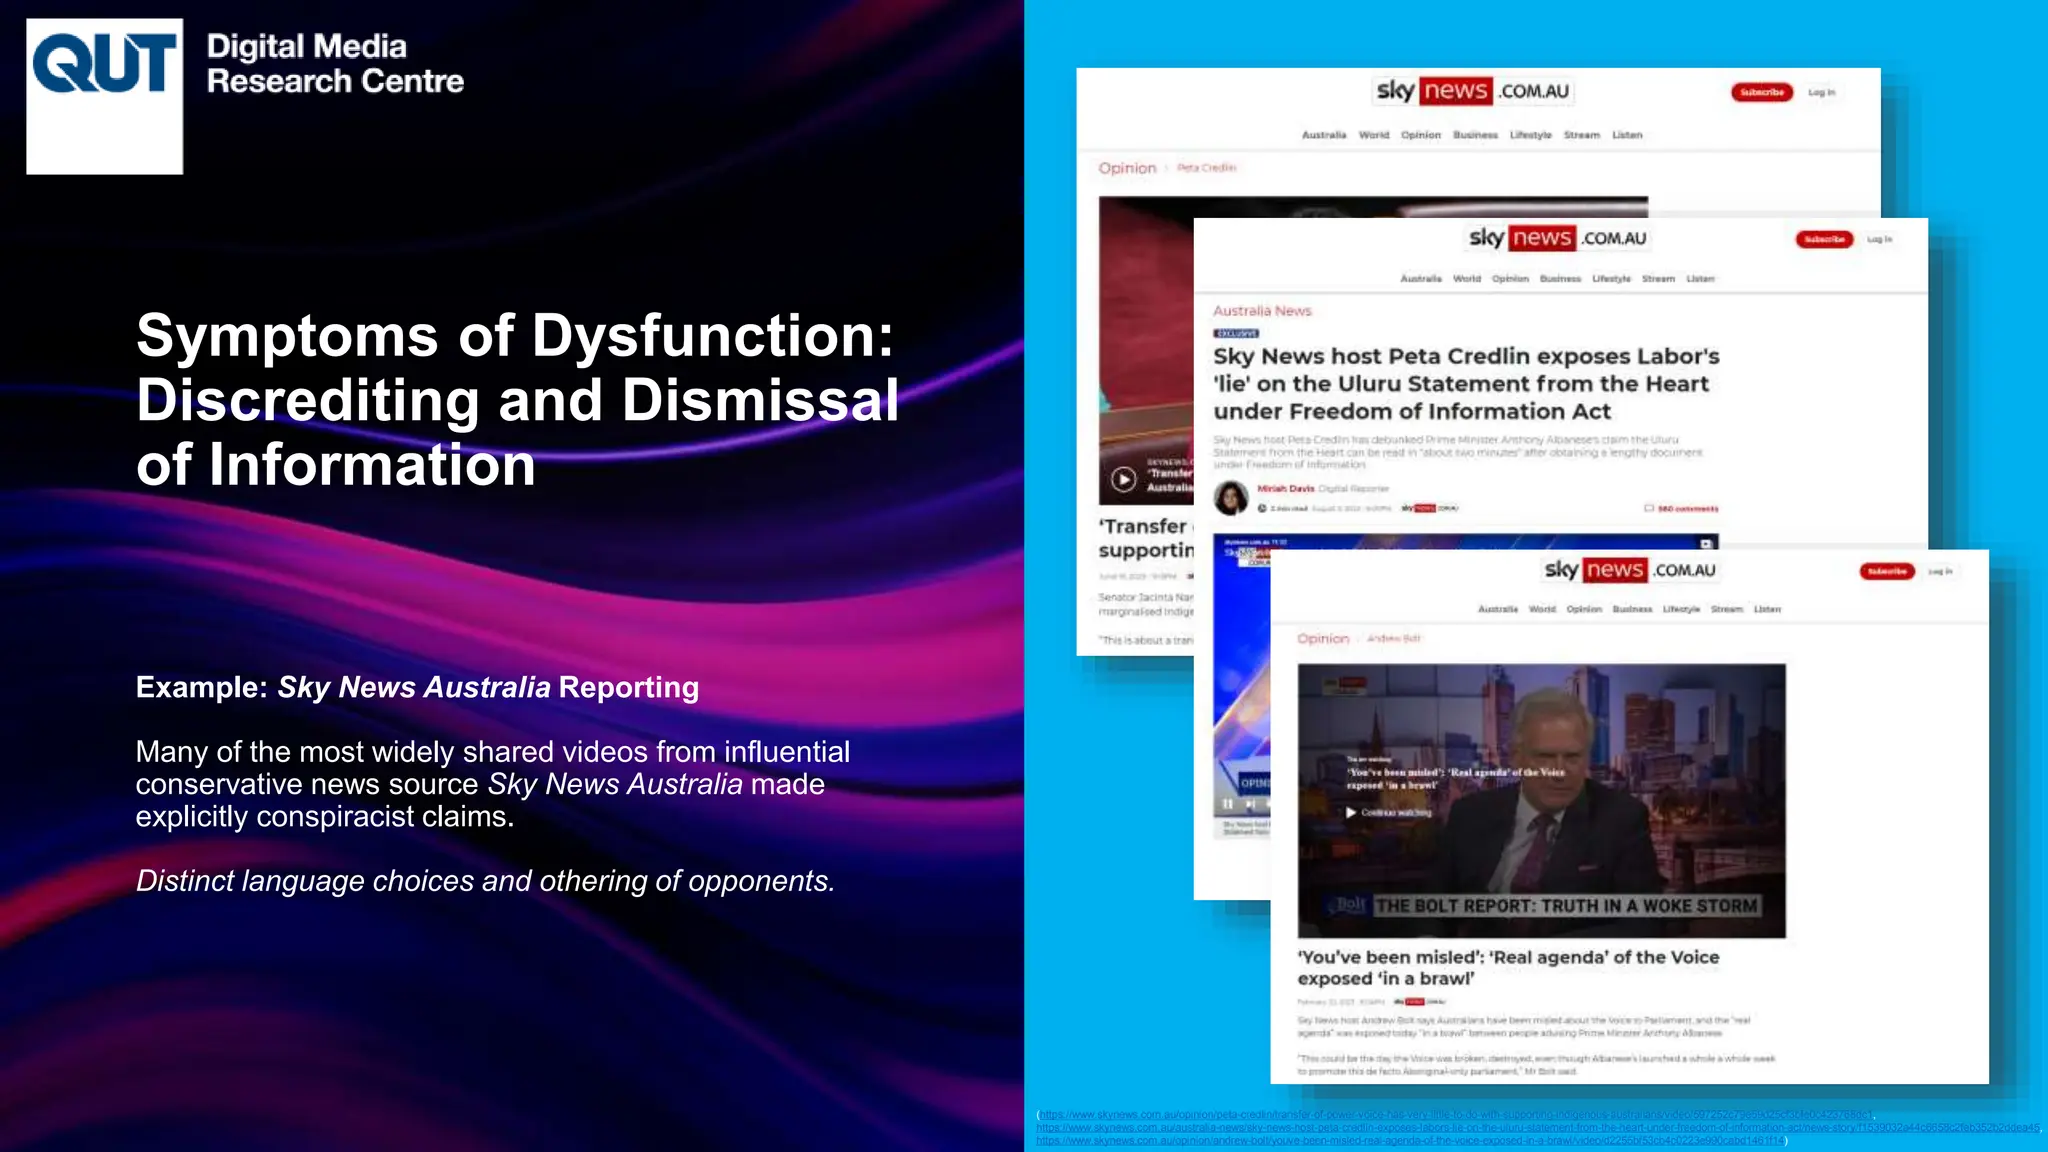Open Australia in the top Peta Credlin page nav
Image resolution: width=2048 pixels, height=1152 pixels.
coord(1324,135)
